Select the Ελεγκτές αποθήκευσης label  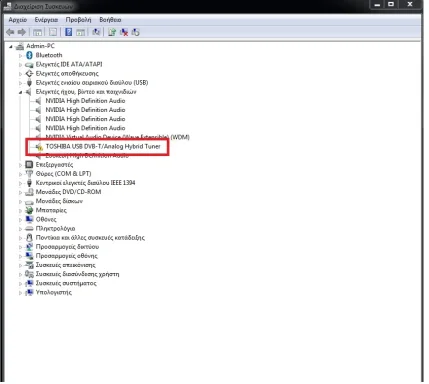point(67,73)
